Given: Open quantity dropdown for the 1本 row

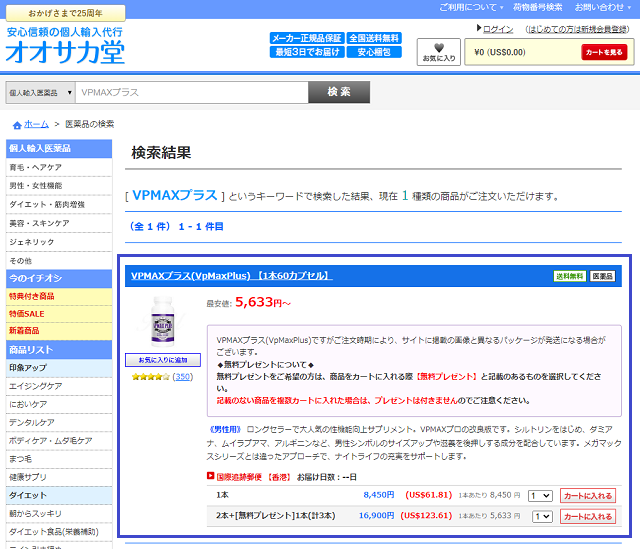Looking at the screenshot, I should [540, 496].
